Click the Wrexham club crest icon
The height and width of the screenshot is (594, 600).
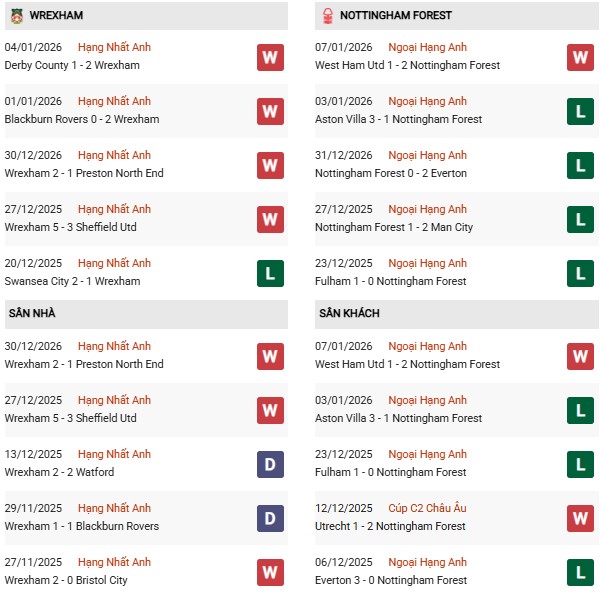[x=17, y=15]
